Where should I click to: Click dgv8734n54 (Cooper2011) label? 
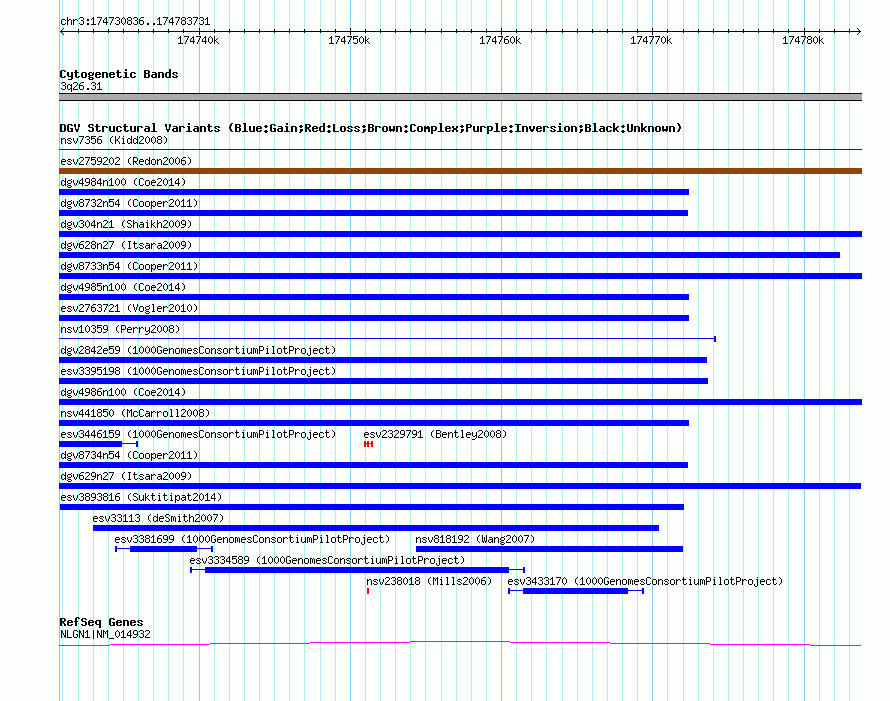[x=129, y=455]
